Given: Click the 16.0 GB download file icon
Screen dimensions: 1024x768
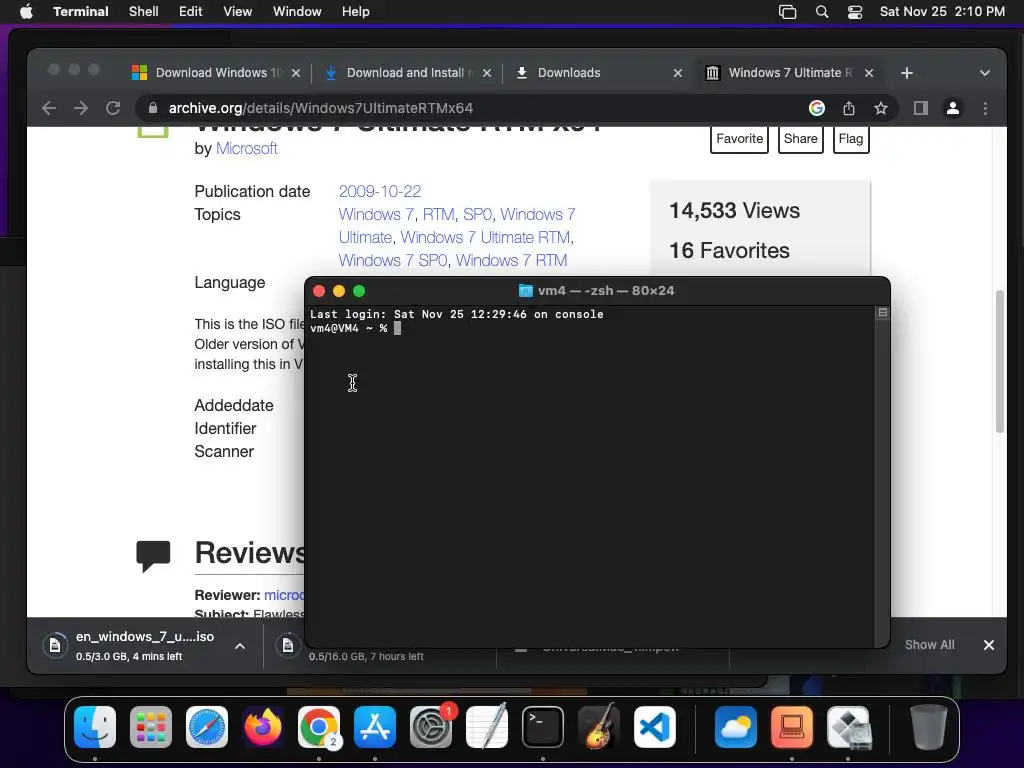Looking at the screenshot, I should (287, 645).
